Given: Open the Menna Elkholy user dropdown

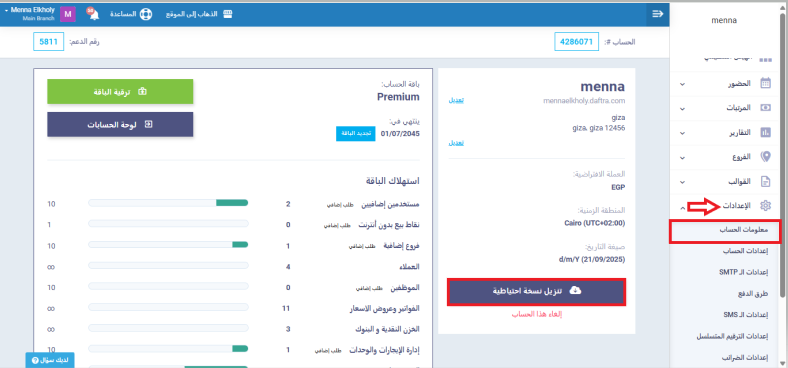Looking at the screenshot, I should coord(30,14).
